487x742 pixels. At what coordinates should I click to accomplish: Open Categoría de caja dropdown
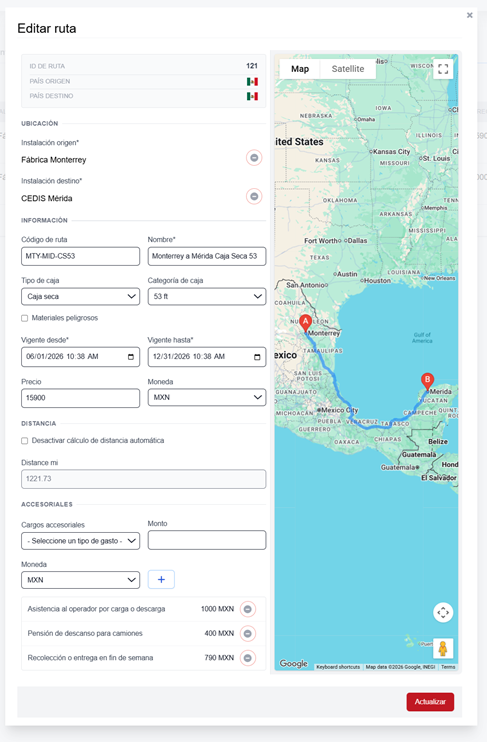pyautogui.click(x=207, y=297)
